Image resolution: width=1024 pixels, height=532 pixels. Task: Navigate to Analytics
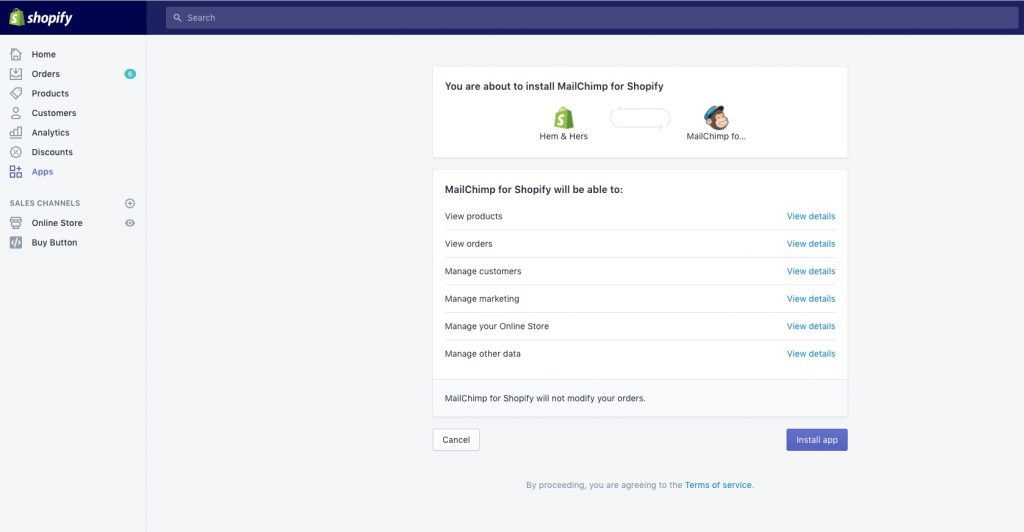pos(50,133)
